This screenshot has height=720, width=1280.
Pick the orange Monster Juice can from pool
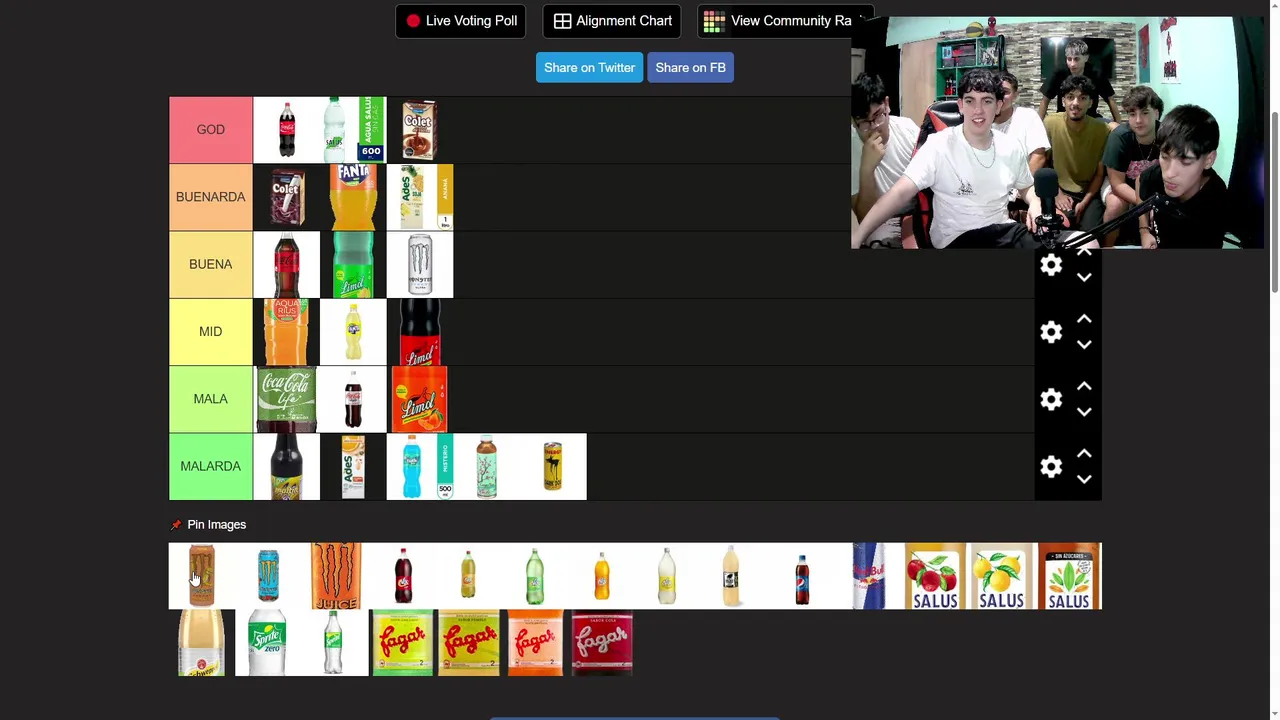pyautogui.click(x=335, y=576)
